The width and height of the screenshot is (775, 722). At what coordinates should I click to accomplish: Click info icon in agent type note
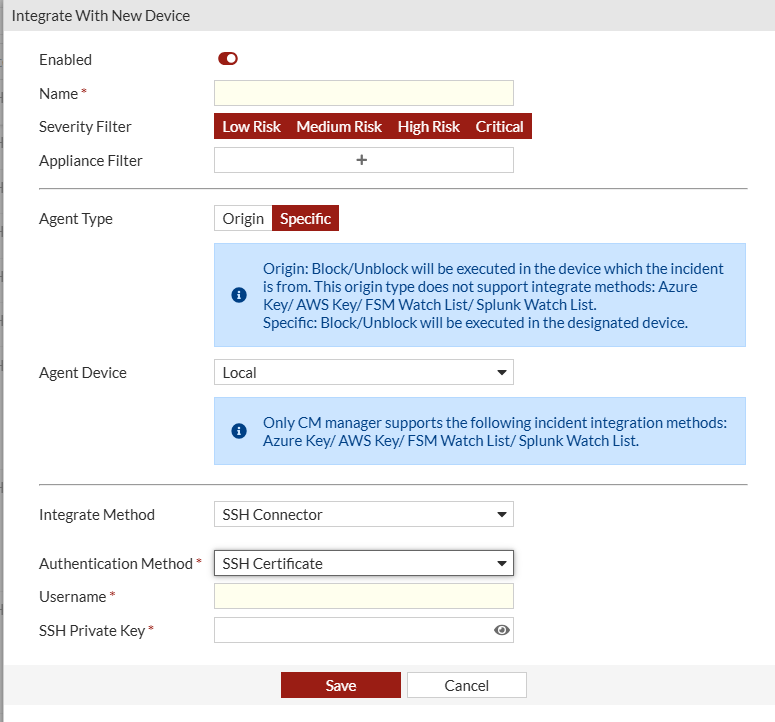[x=239, y=295]
